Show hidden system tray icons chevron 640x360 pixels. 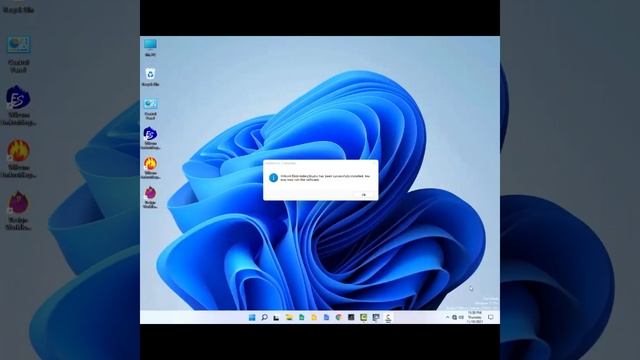[x=447, y=317]
